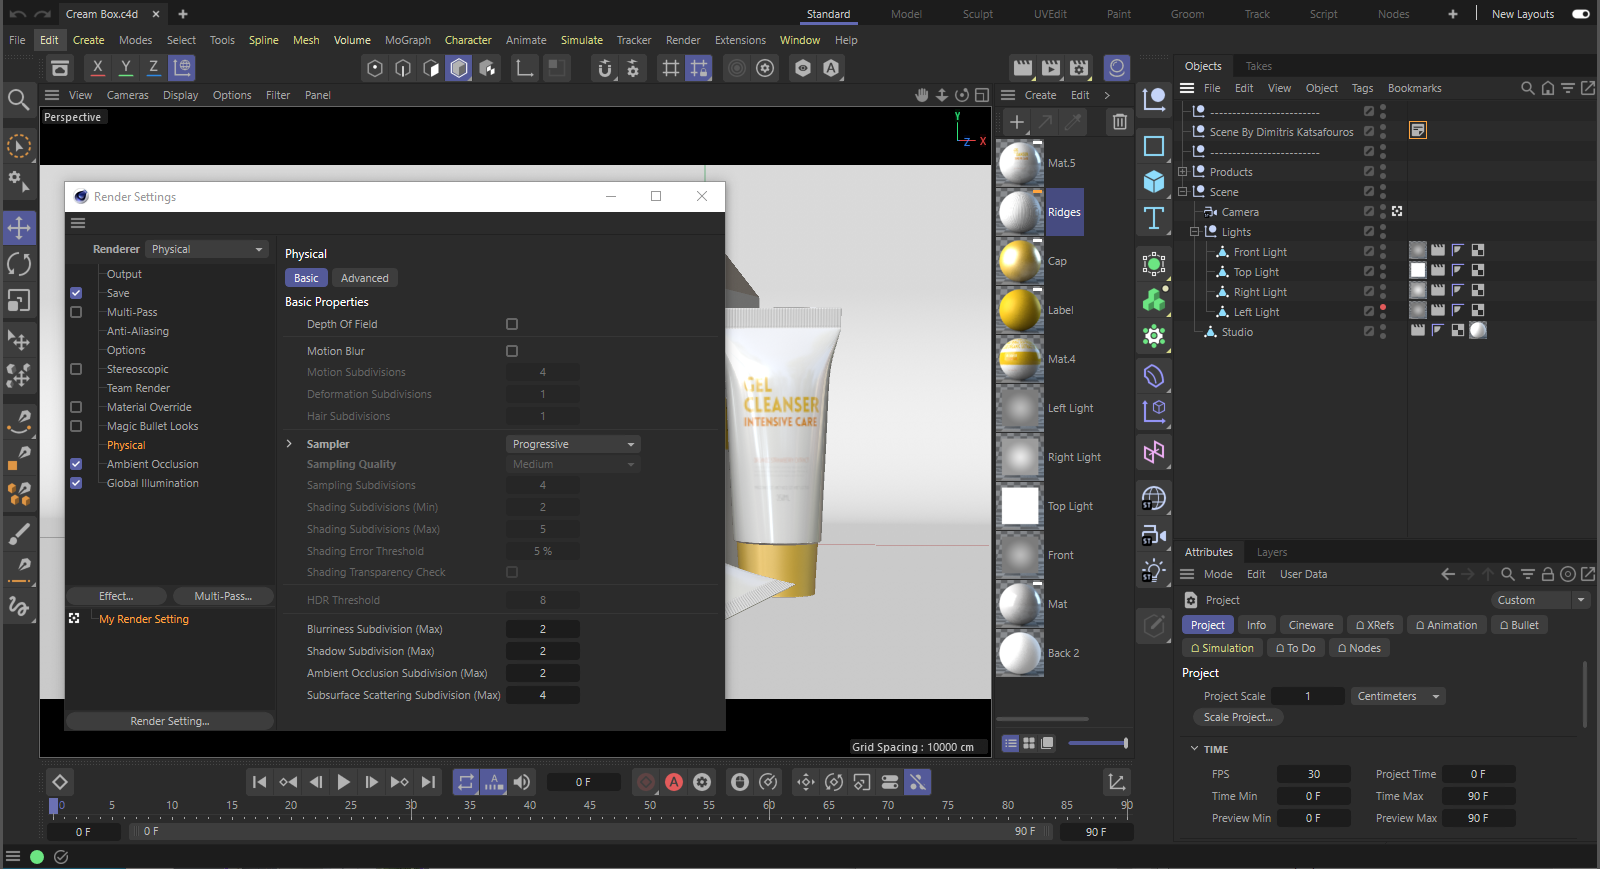Click the Scale Project... button
Image resolution: width=1600 pixels, height=869 pixels.
pos(1238,717)
